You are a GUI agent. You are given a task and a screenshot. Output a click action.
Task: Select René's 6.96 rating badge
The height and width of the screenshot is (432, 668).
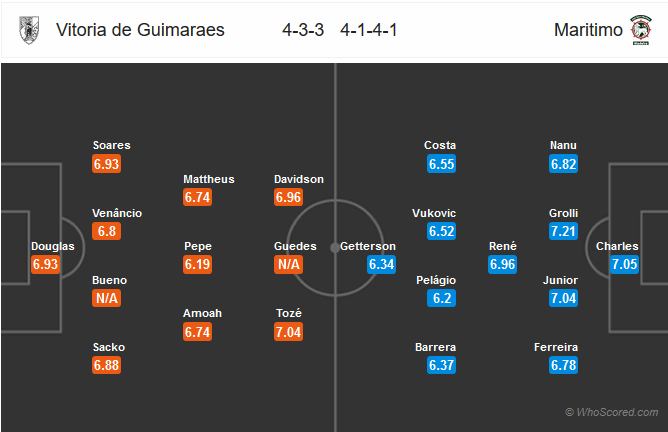click(503, 264)
